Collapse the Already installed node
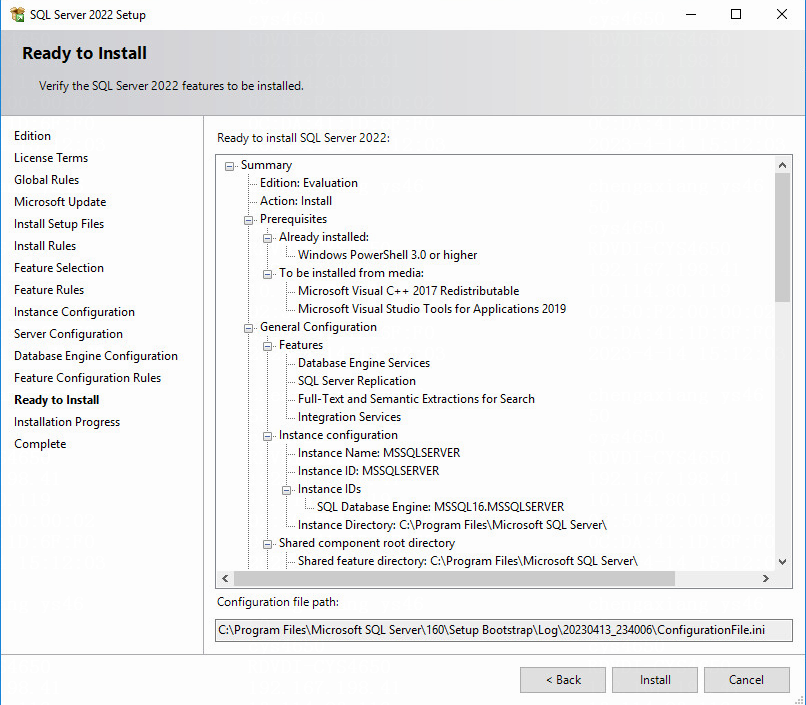The image size is (806, 705). (x=267, y=238)
